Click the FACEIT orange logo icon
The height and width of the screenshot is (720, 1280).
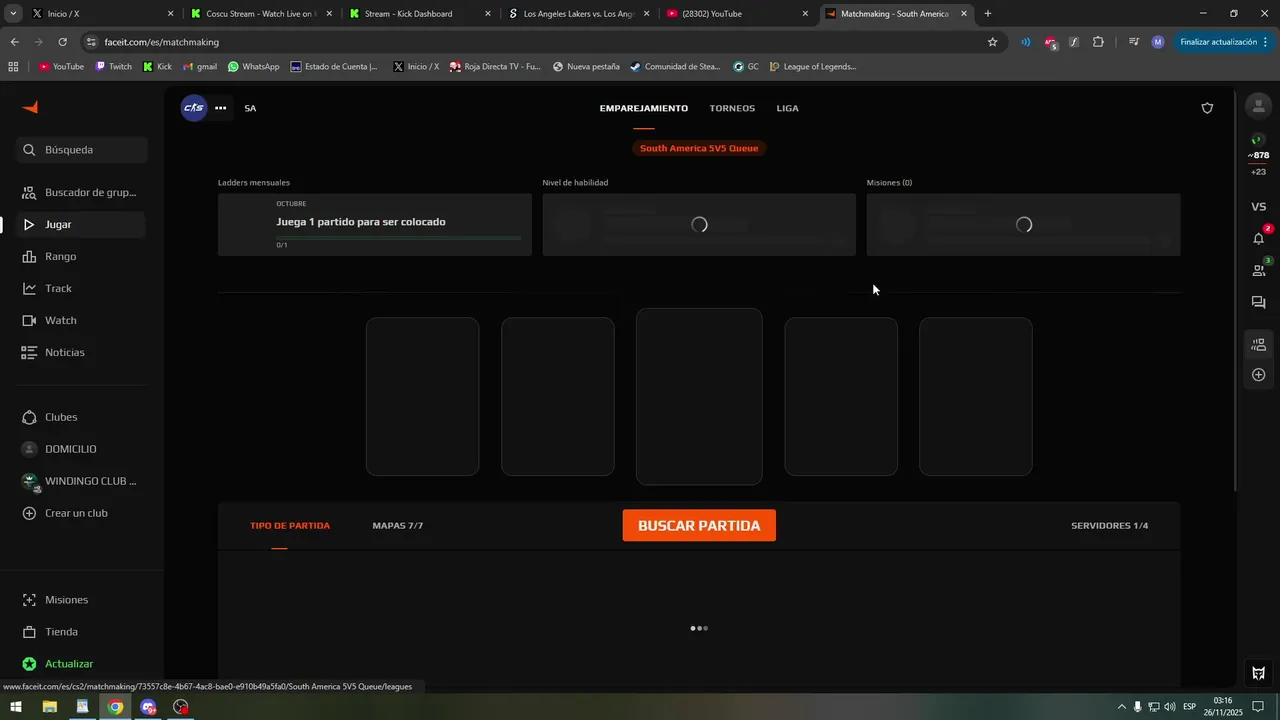click(30, 107)
